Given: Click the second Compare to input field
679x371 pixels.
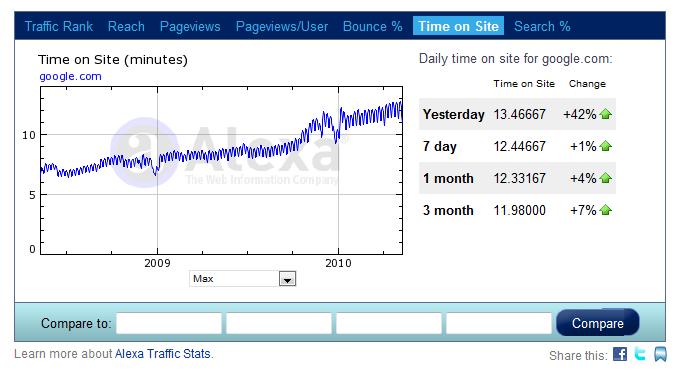Looking at the screenshot, I should [x=279, y=323].
